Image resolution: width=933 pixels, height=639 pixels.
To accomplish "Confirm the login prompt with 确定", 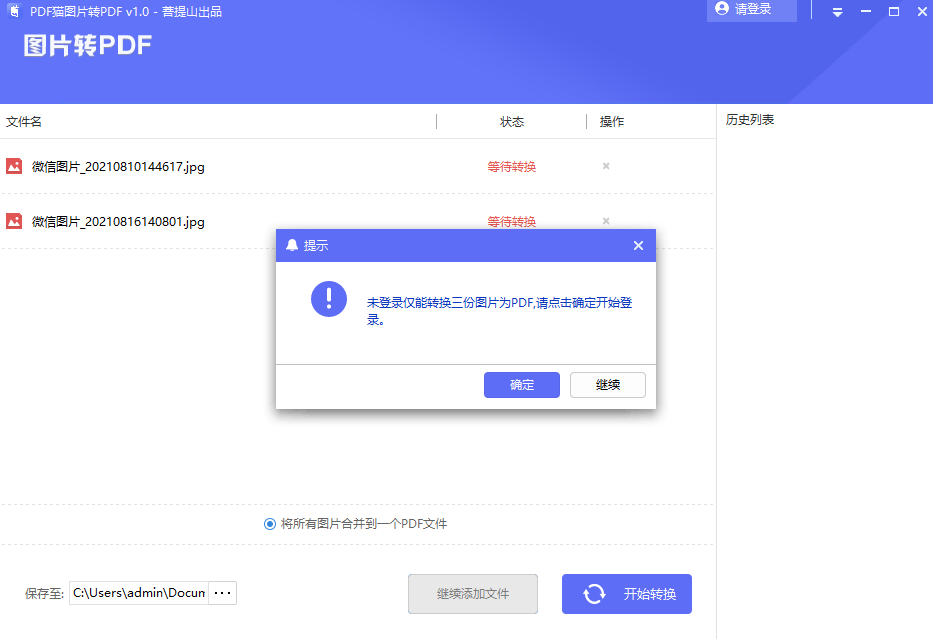I will point(522,385).
